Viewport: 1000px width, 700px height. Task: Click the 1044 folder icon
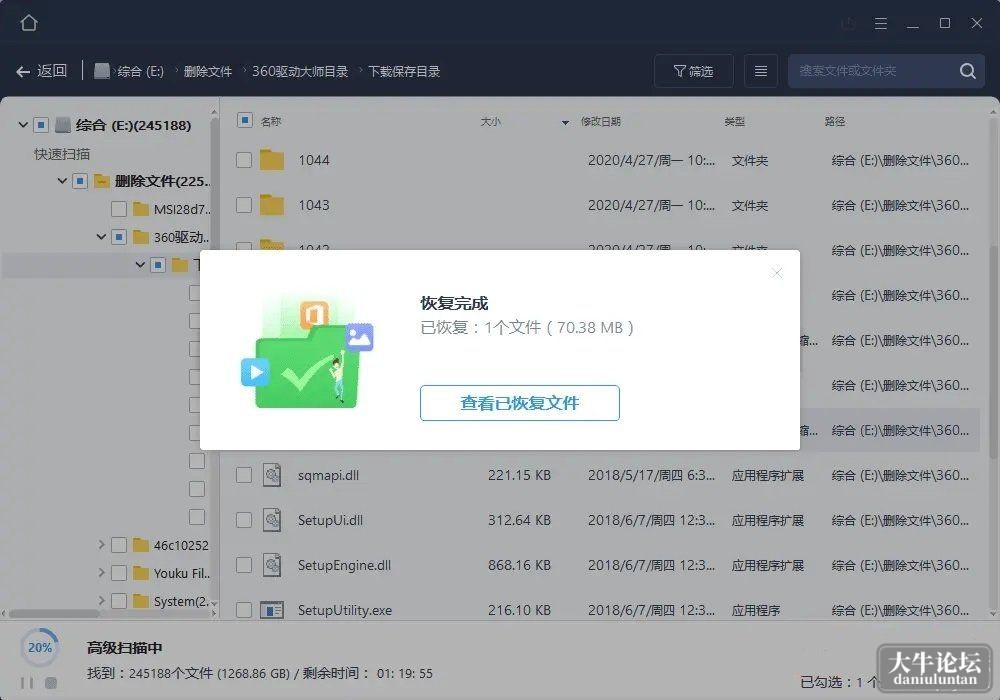[x=272, y=159]
